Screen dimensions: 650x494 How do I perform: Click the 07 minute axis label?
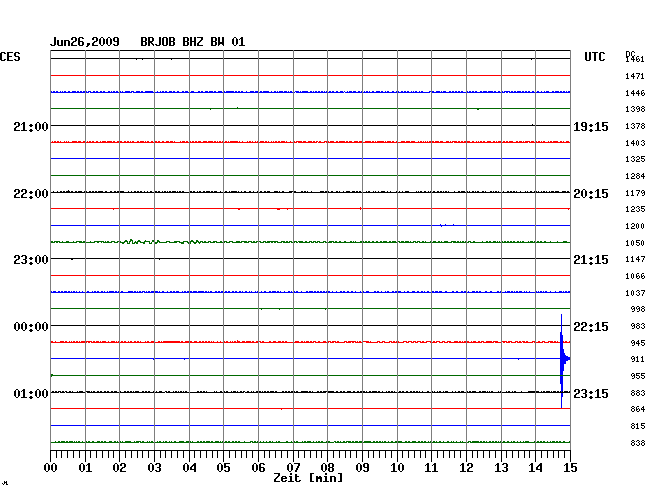293,468
